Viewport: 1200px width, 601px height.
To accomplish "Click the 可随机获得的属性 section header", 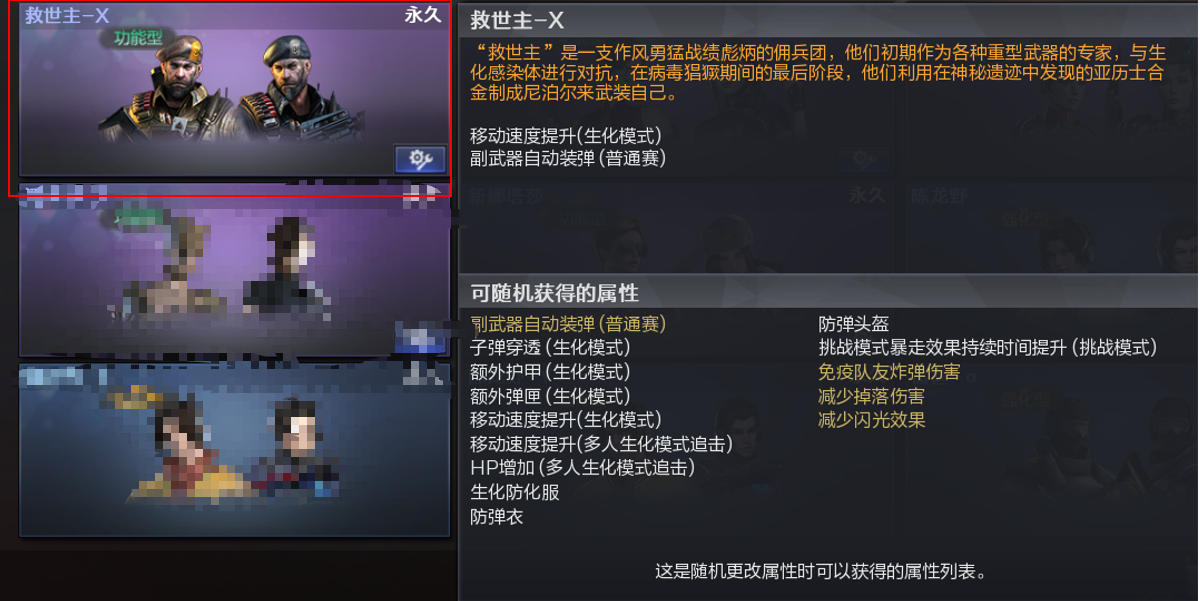I will 554,293.
